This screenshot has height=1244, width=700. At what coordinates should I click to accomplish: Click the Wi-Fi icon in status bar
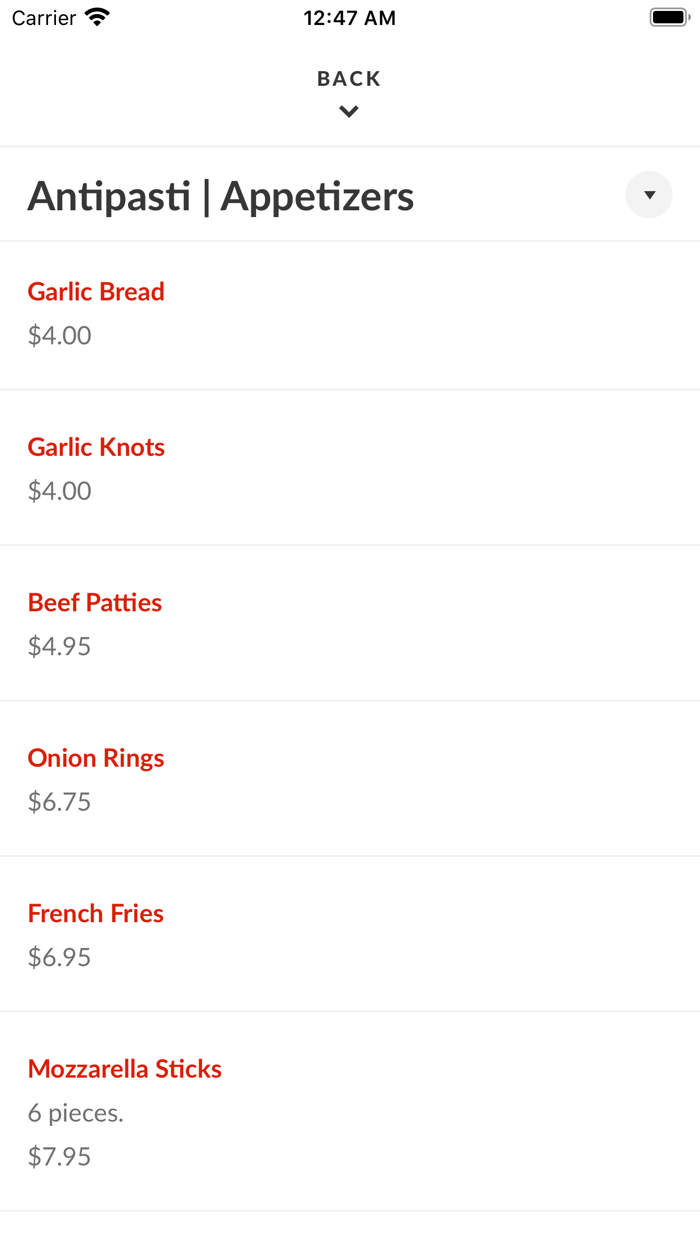point(98,17)
